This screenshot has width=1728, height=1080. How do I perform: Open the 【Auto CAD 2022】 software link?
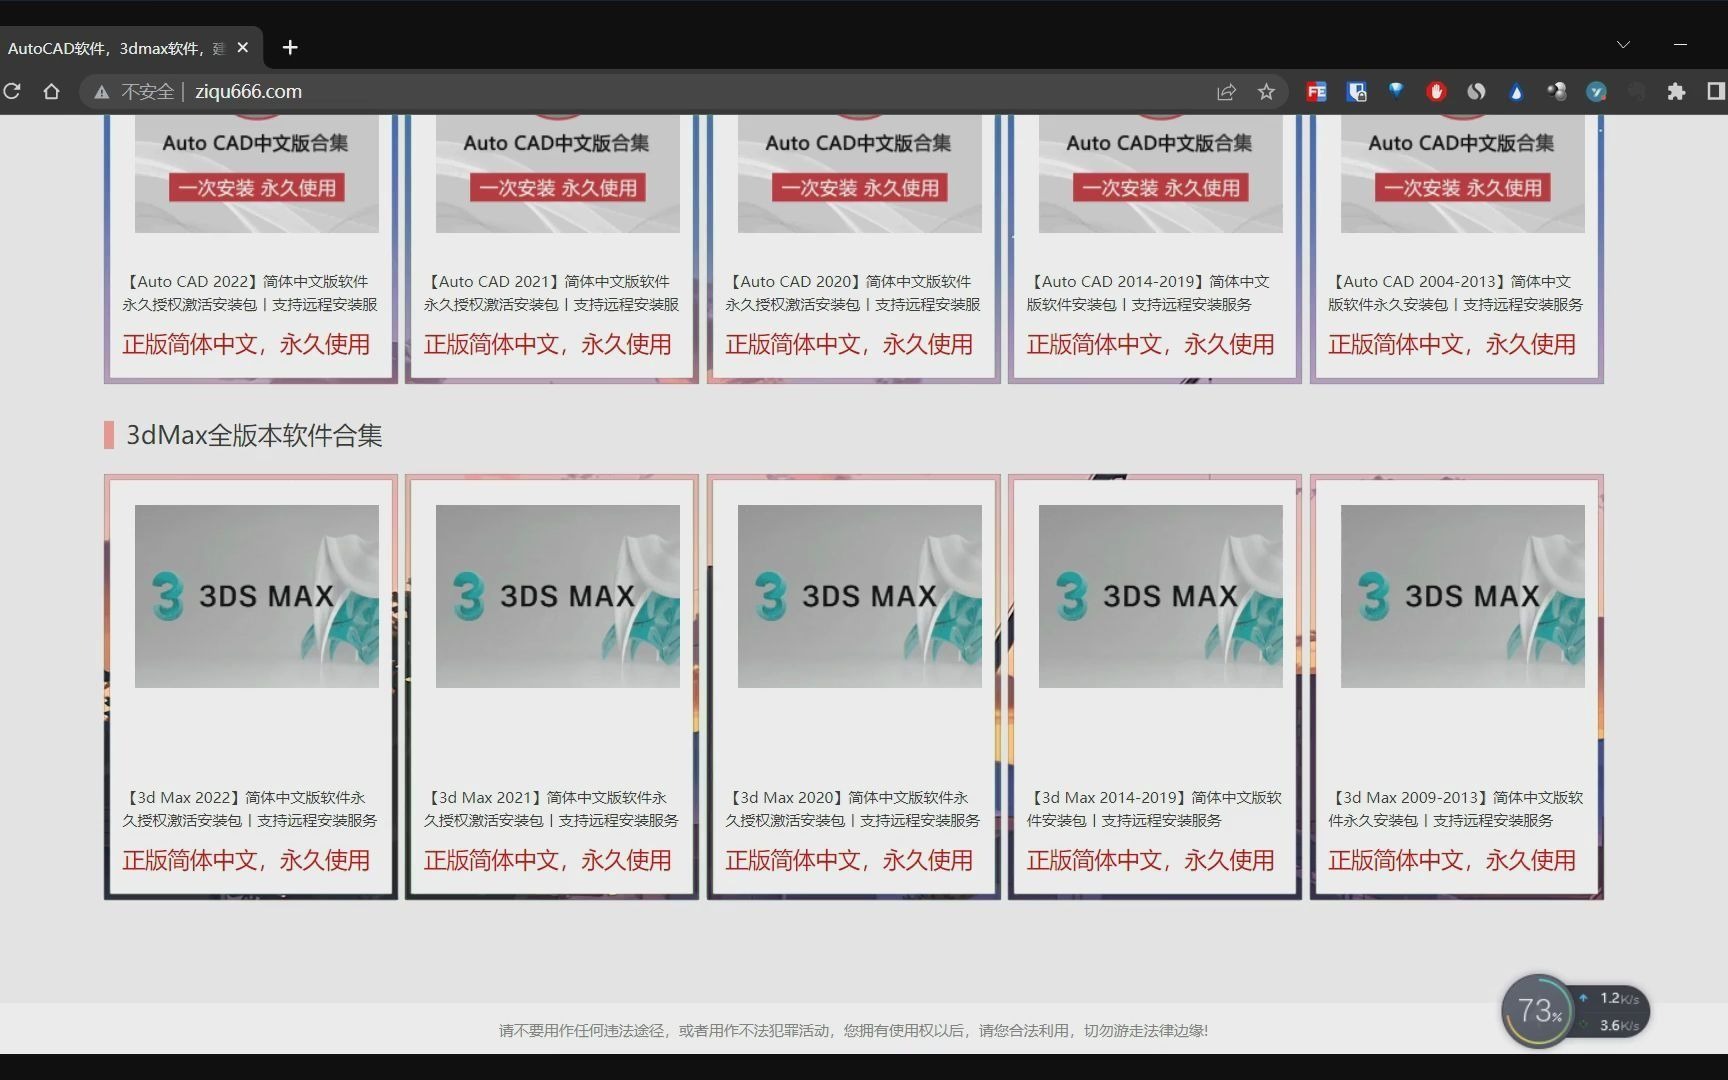[x=249, y=293]
